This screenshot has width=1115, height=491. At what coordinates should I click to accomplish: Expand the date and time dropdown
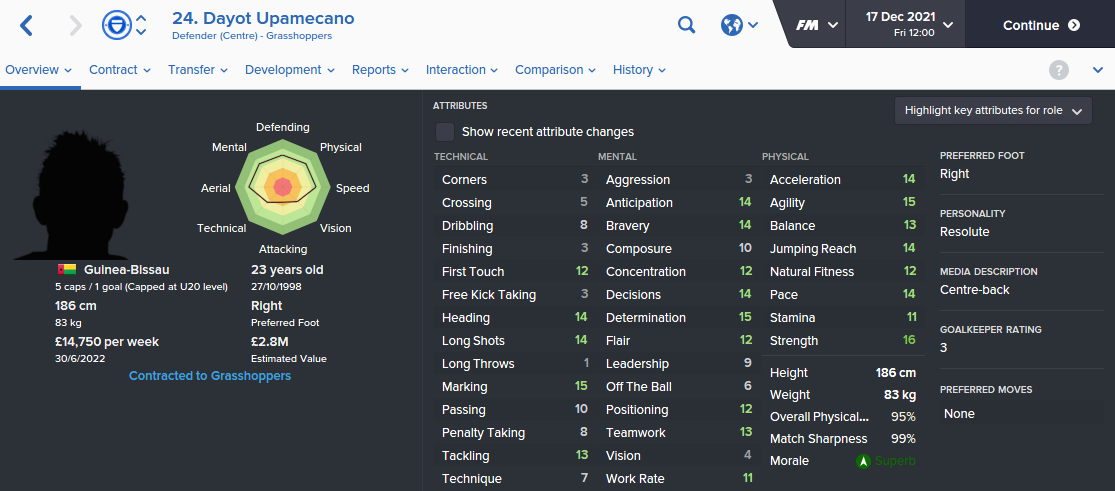909,24
